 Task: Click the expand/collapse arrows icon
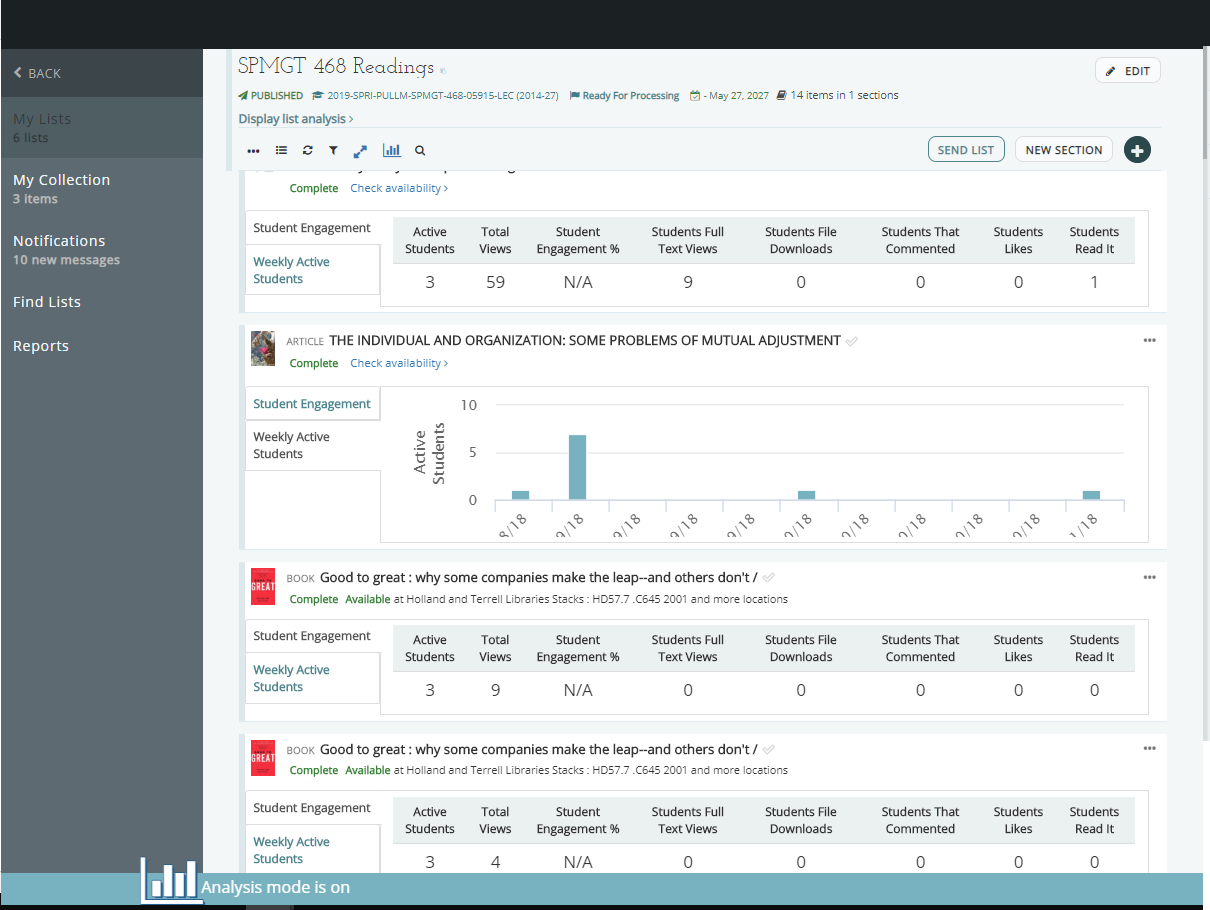[360, 151]
